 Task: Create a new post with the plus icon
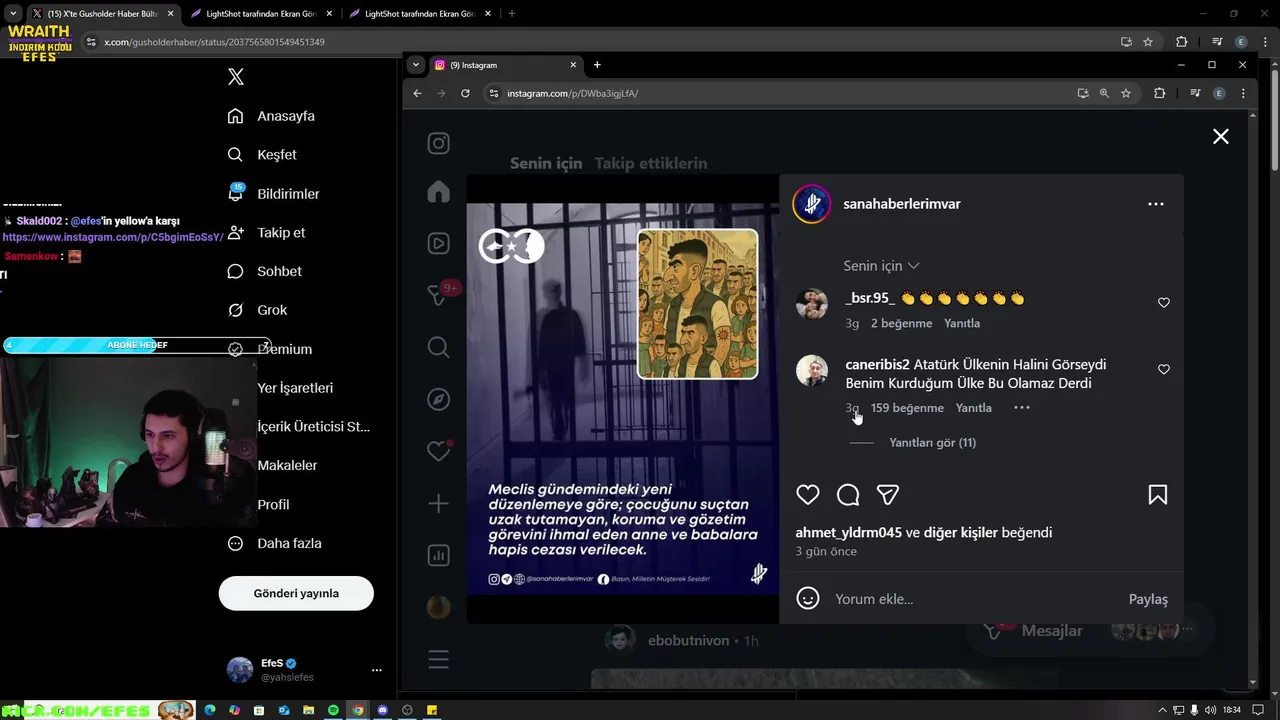(x=439, y=503)
